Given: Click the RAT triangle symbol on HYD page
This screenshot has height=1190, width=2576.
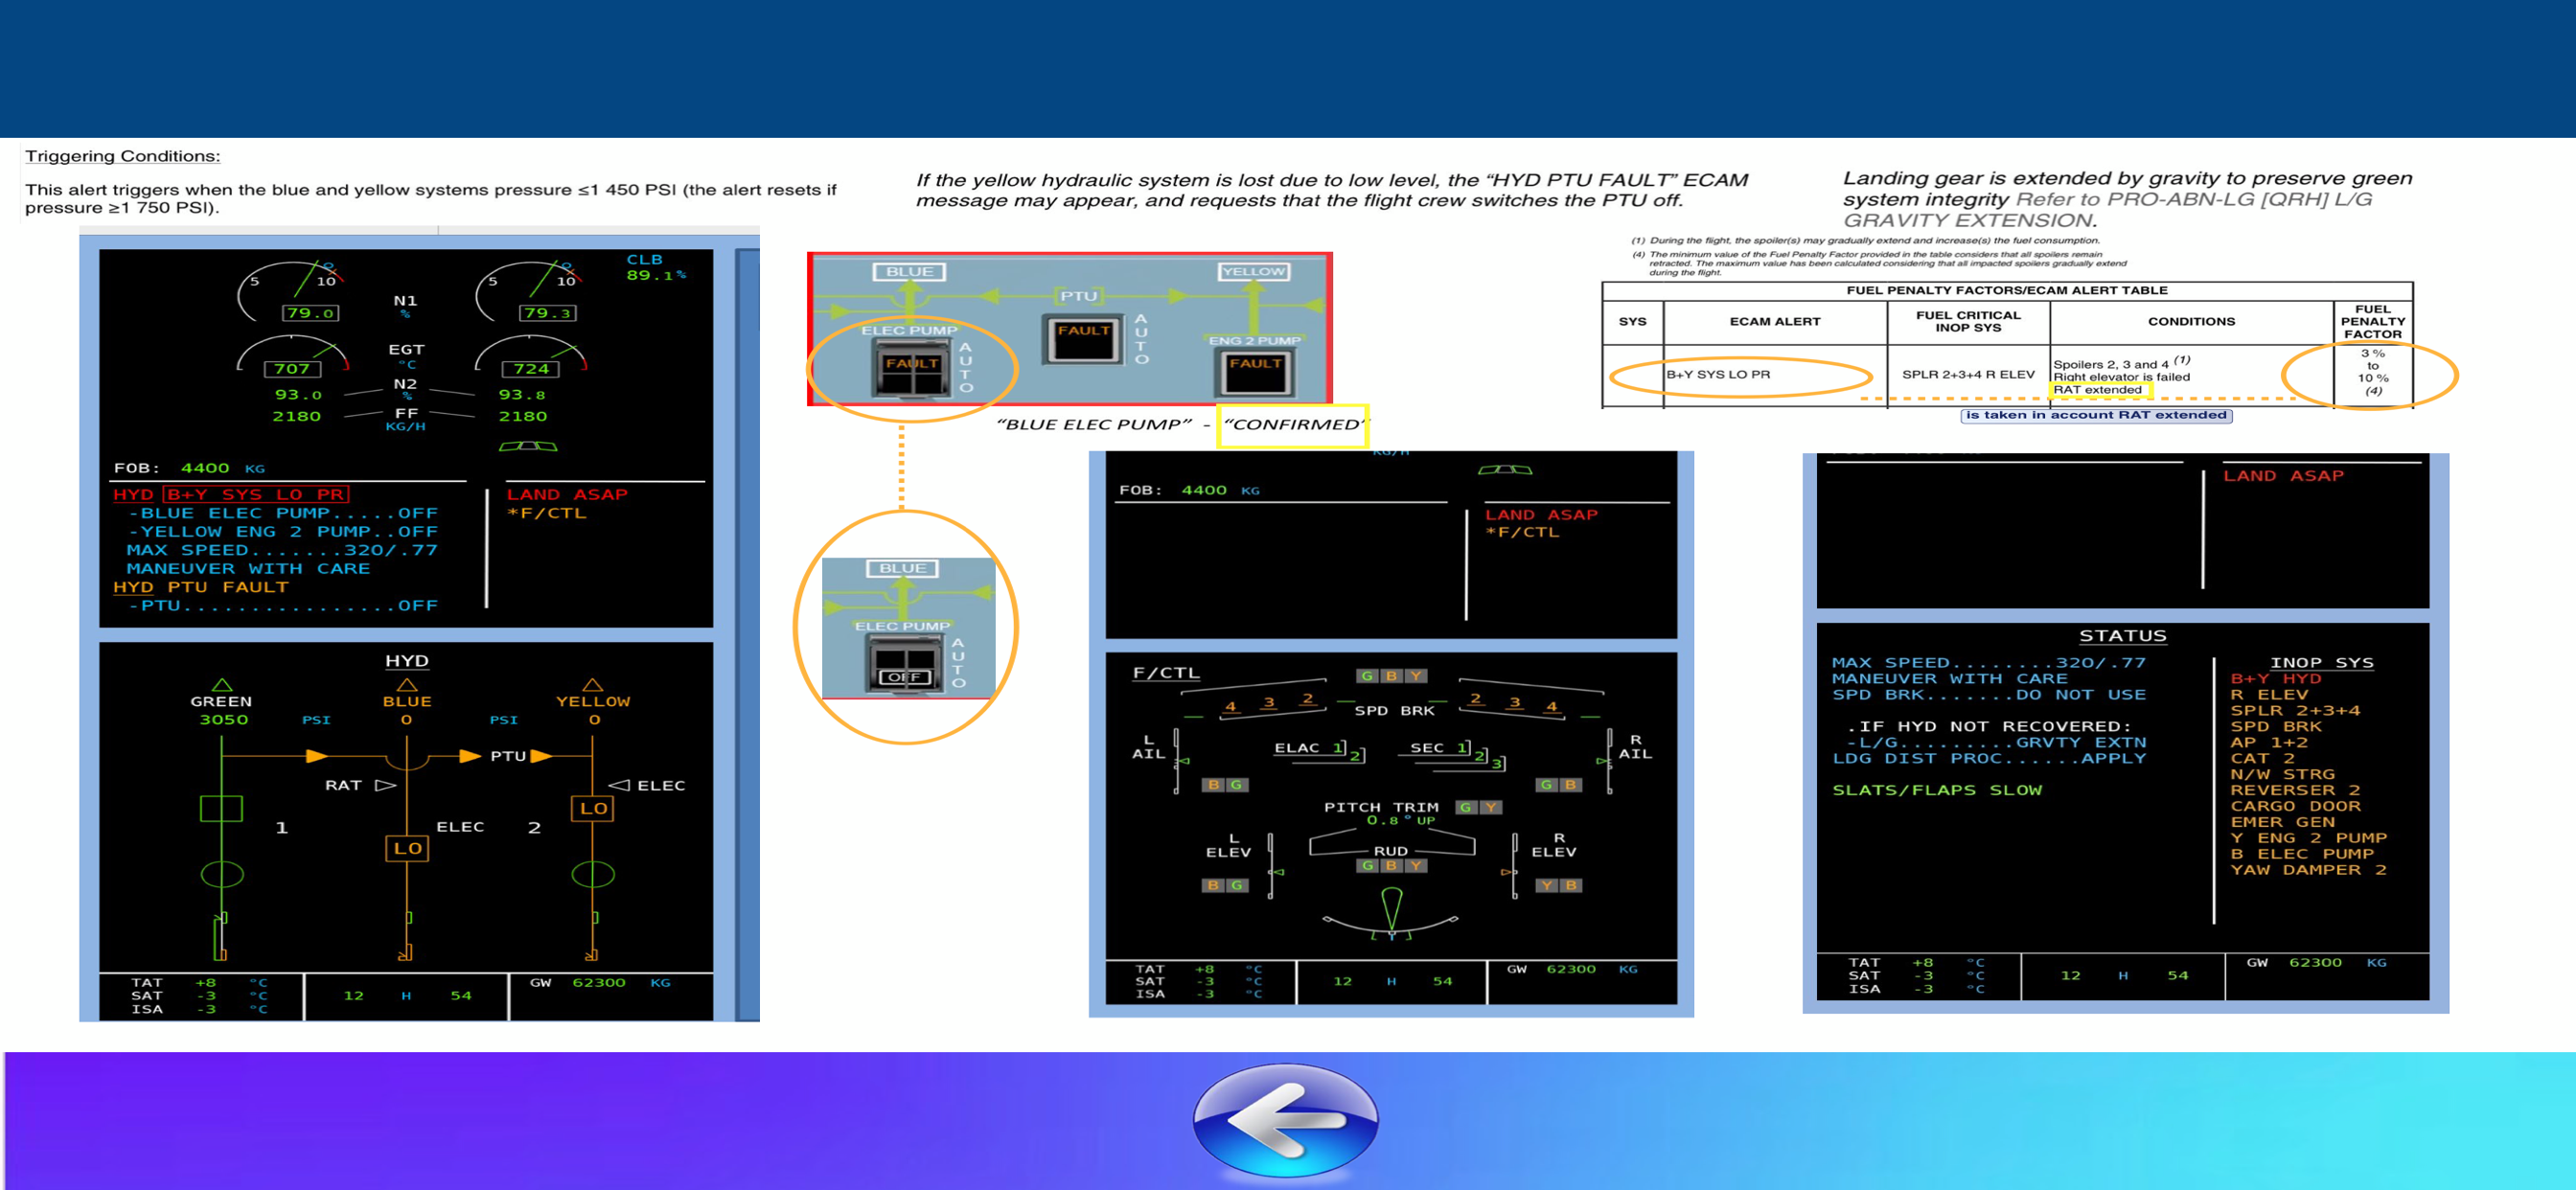Looking at the screenshot, I should pos(385,785).
